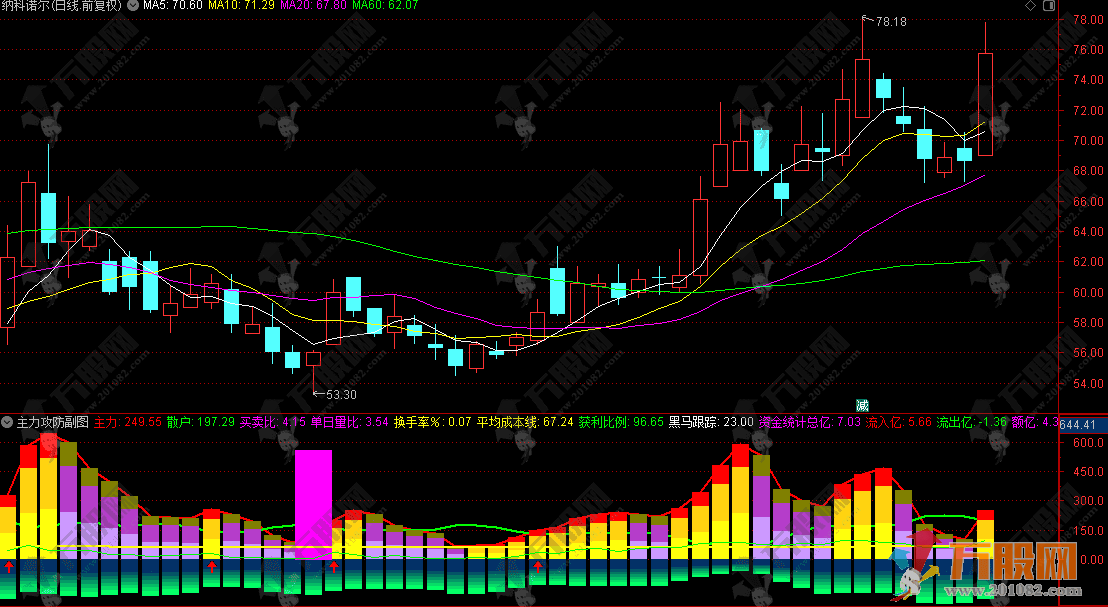Click the 单日量比: 3.54 indicator value
Image resolution: width=1108 pixels, height=607 pixels.
(x=350, y=423)
